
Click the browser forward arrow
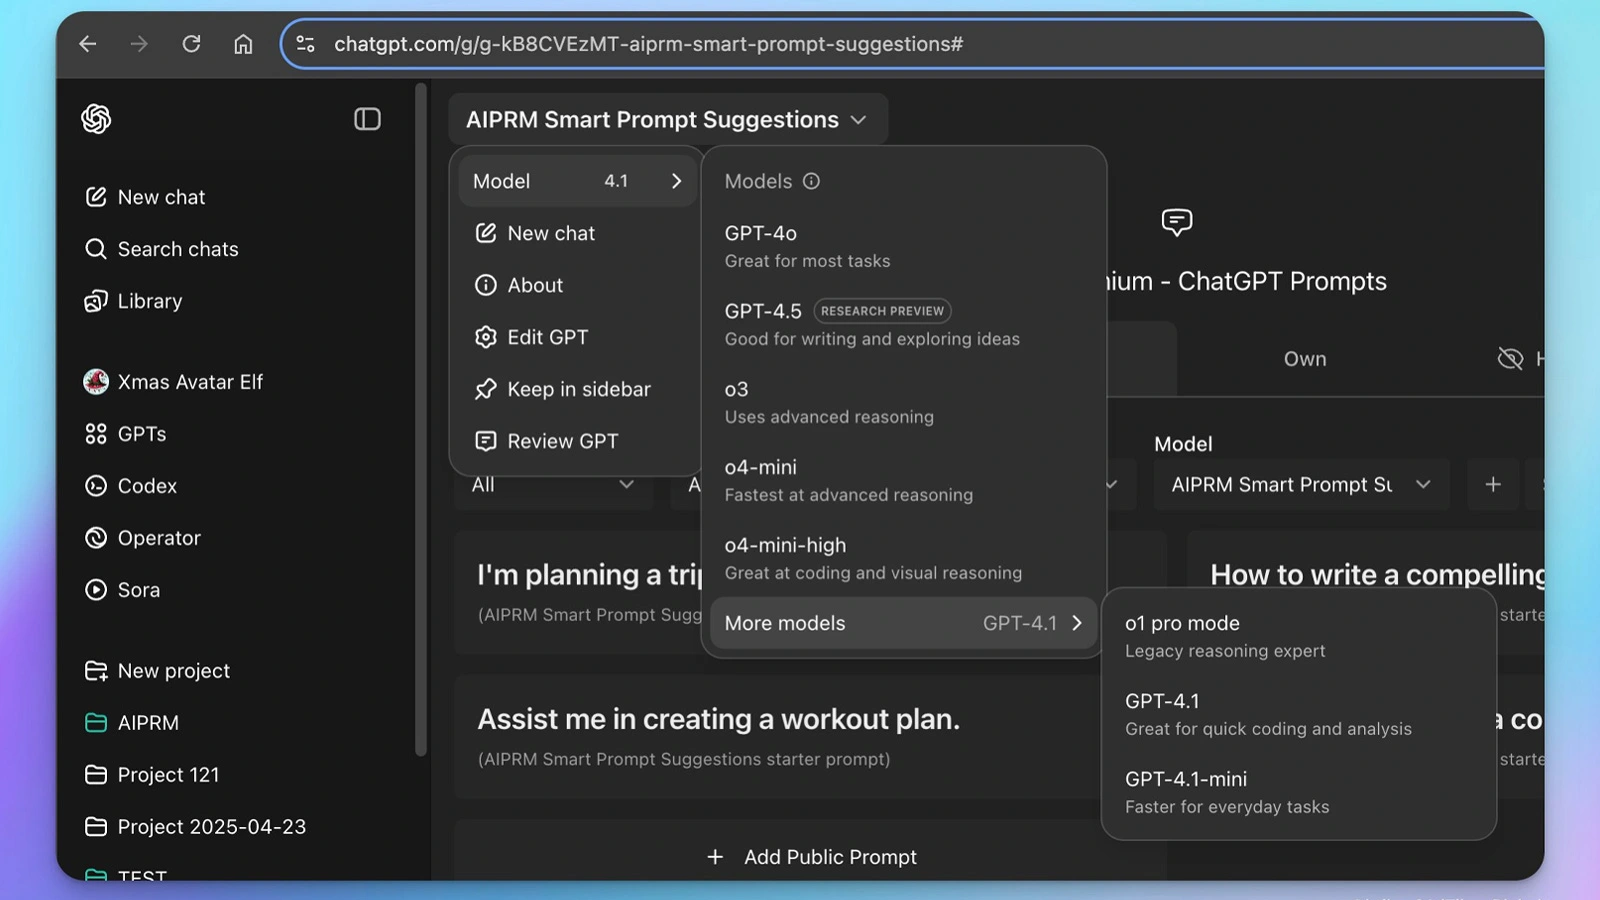coord(139,44)
